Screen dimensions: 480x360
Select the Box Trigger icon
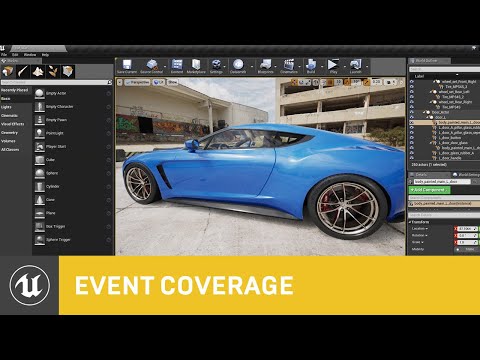coord(40,227)
